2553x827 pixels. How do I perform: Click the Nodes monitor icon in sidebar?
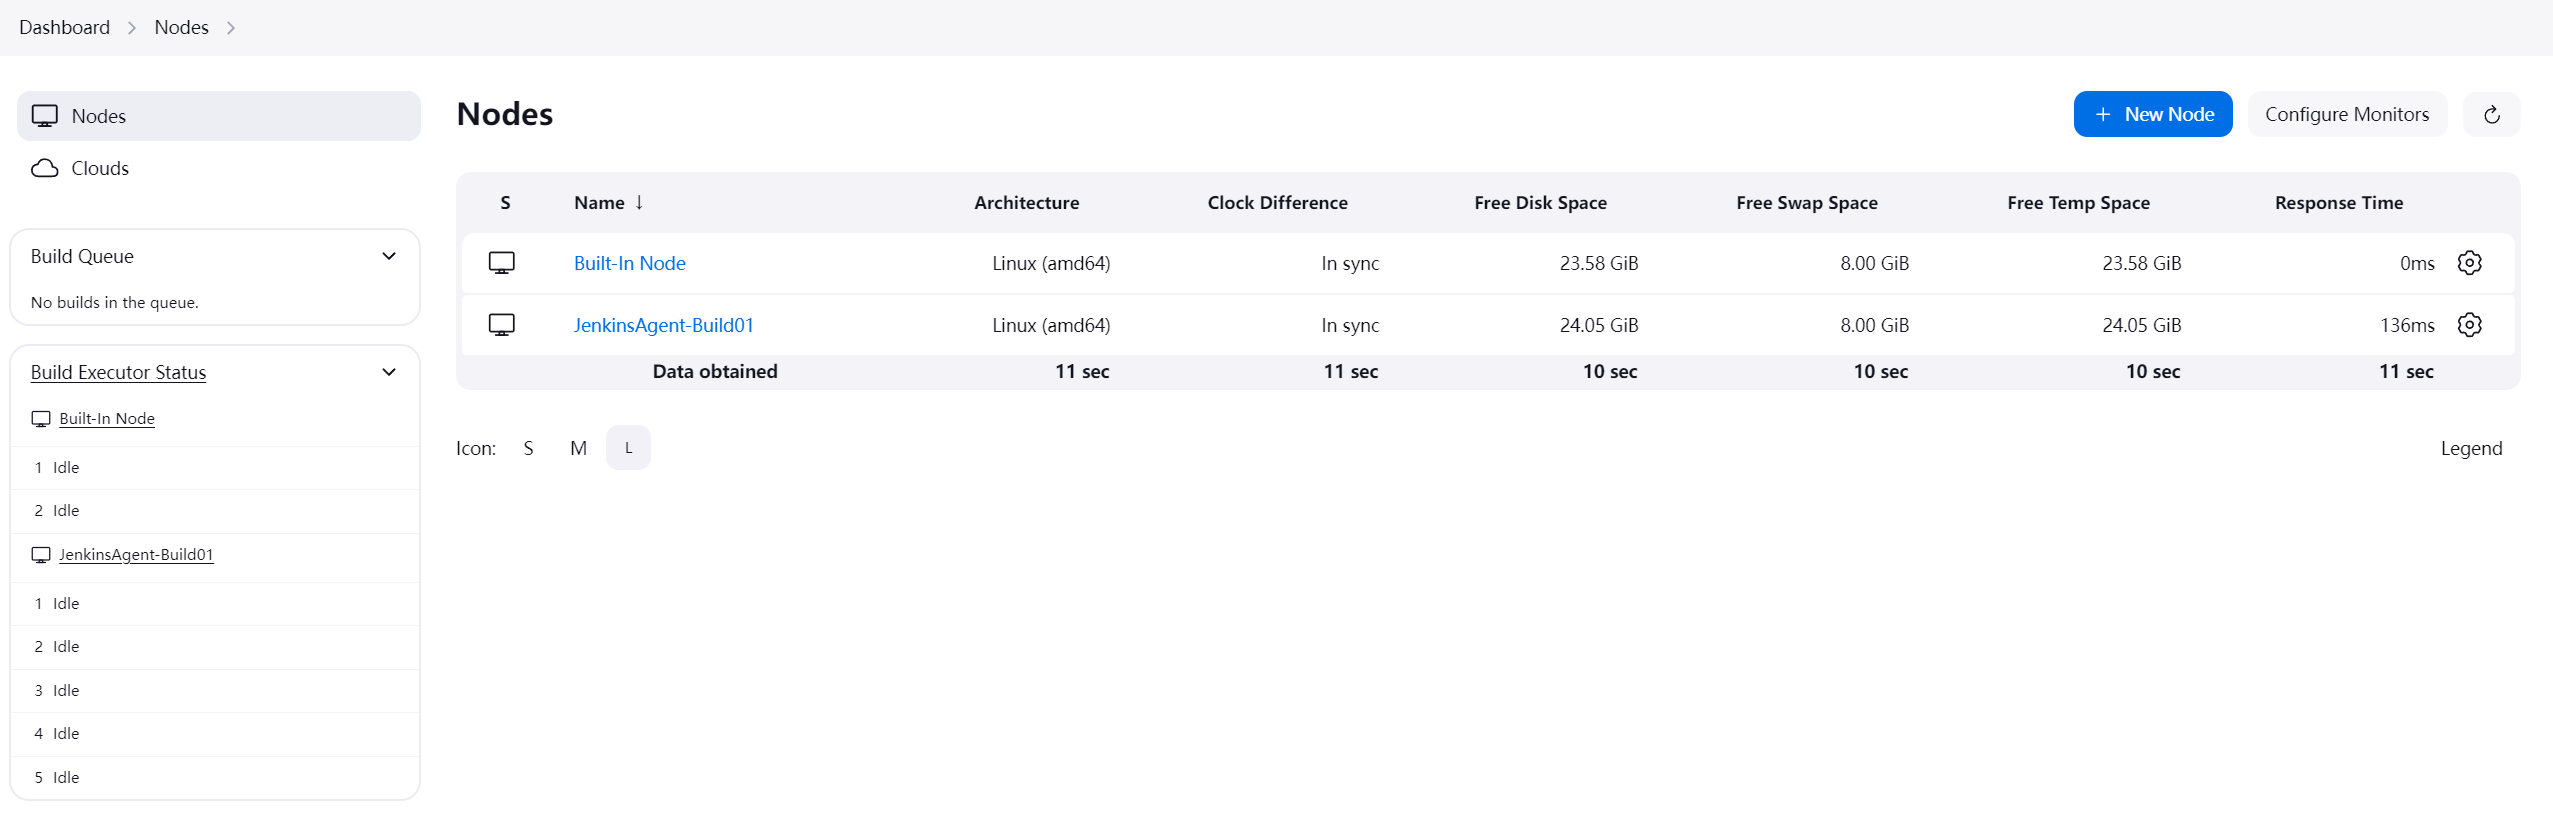45,116
